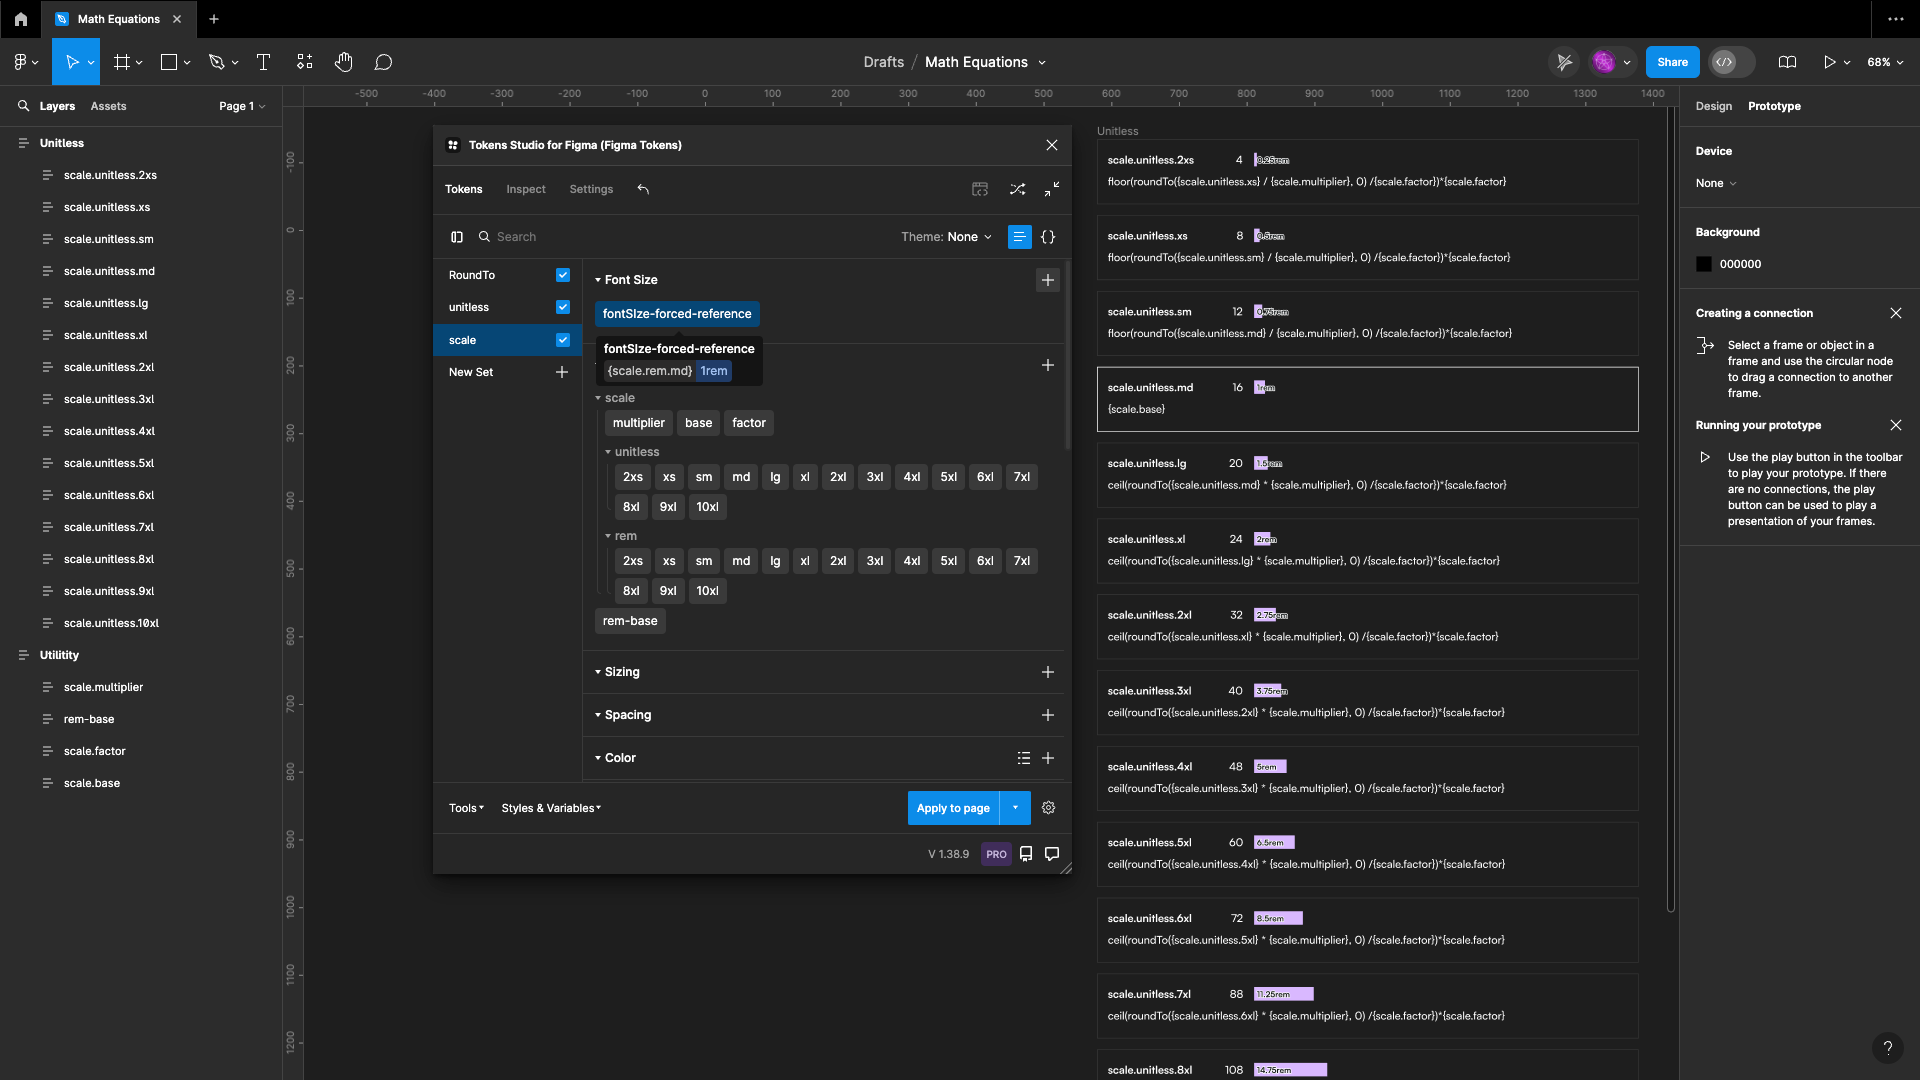Image resolution: width=1920 pixels, height=1080 pixels.
Task: Open Apply to page options arrow
Action: (1015, 808)
